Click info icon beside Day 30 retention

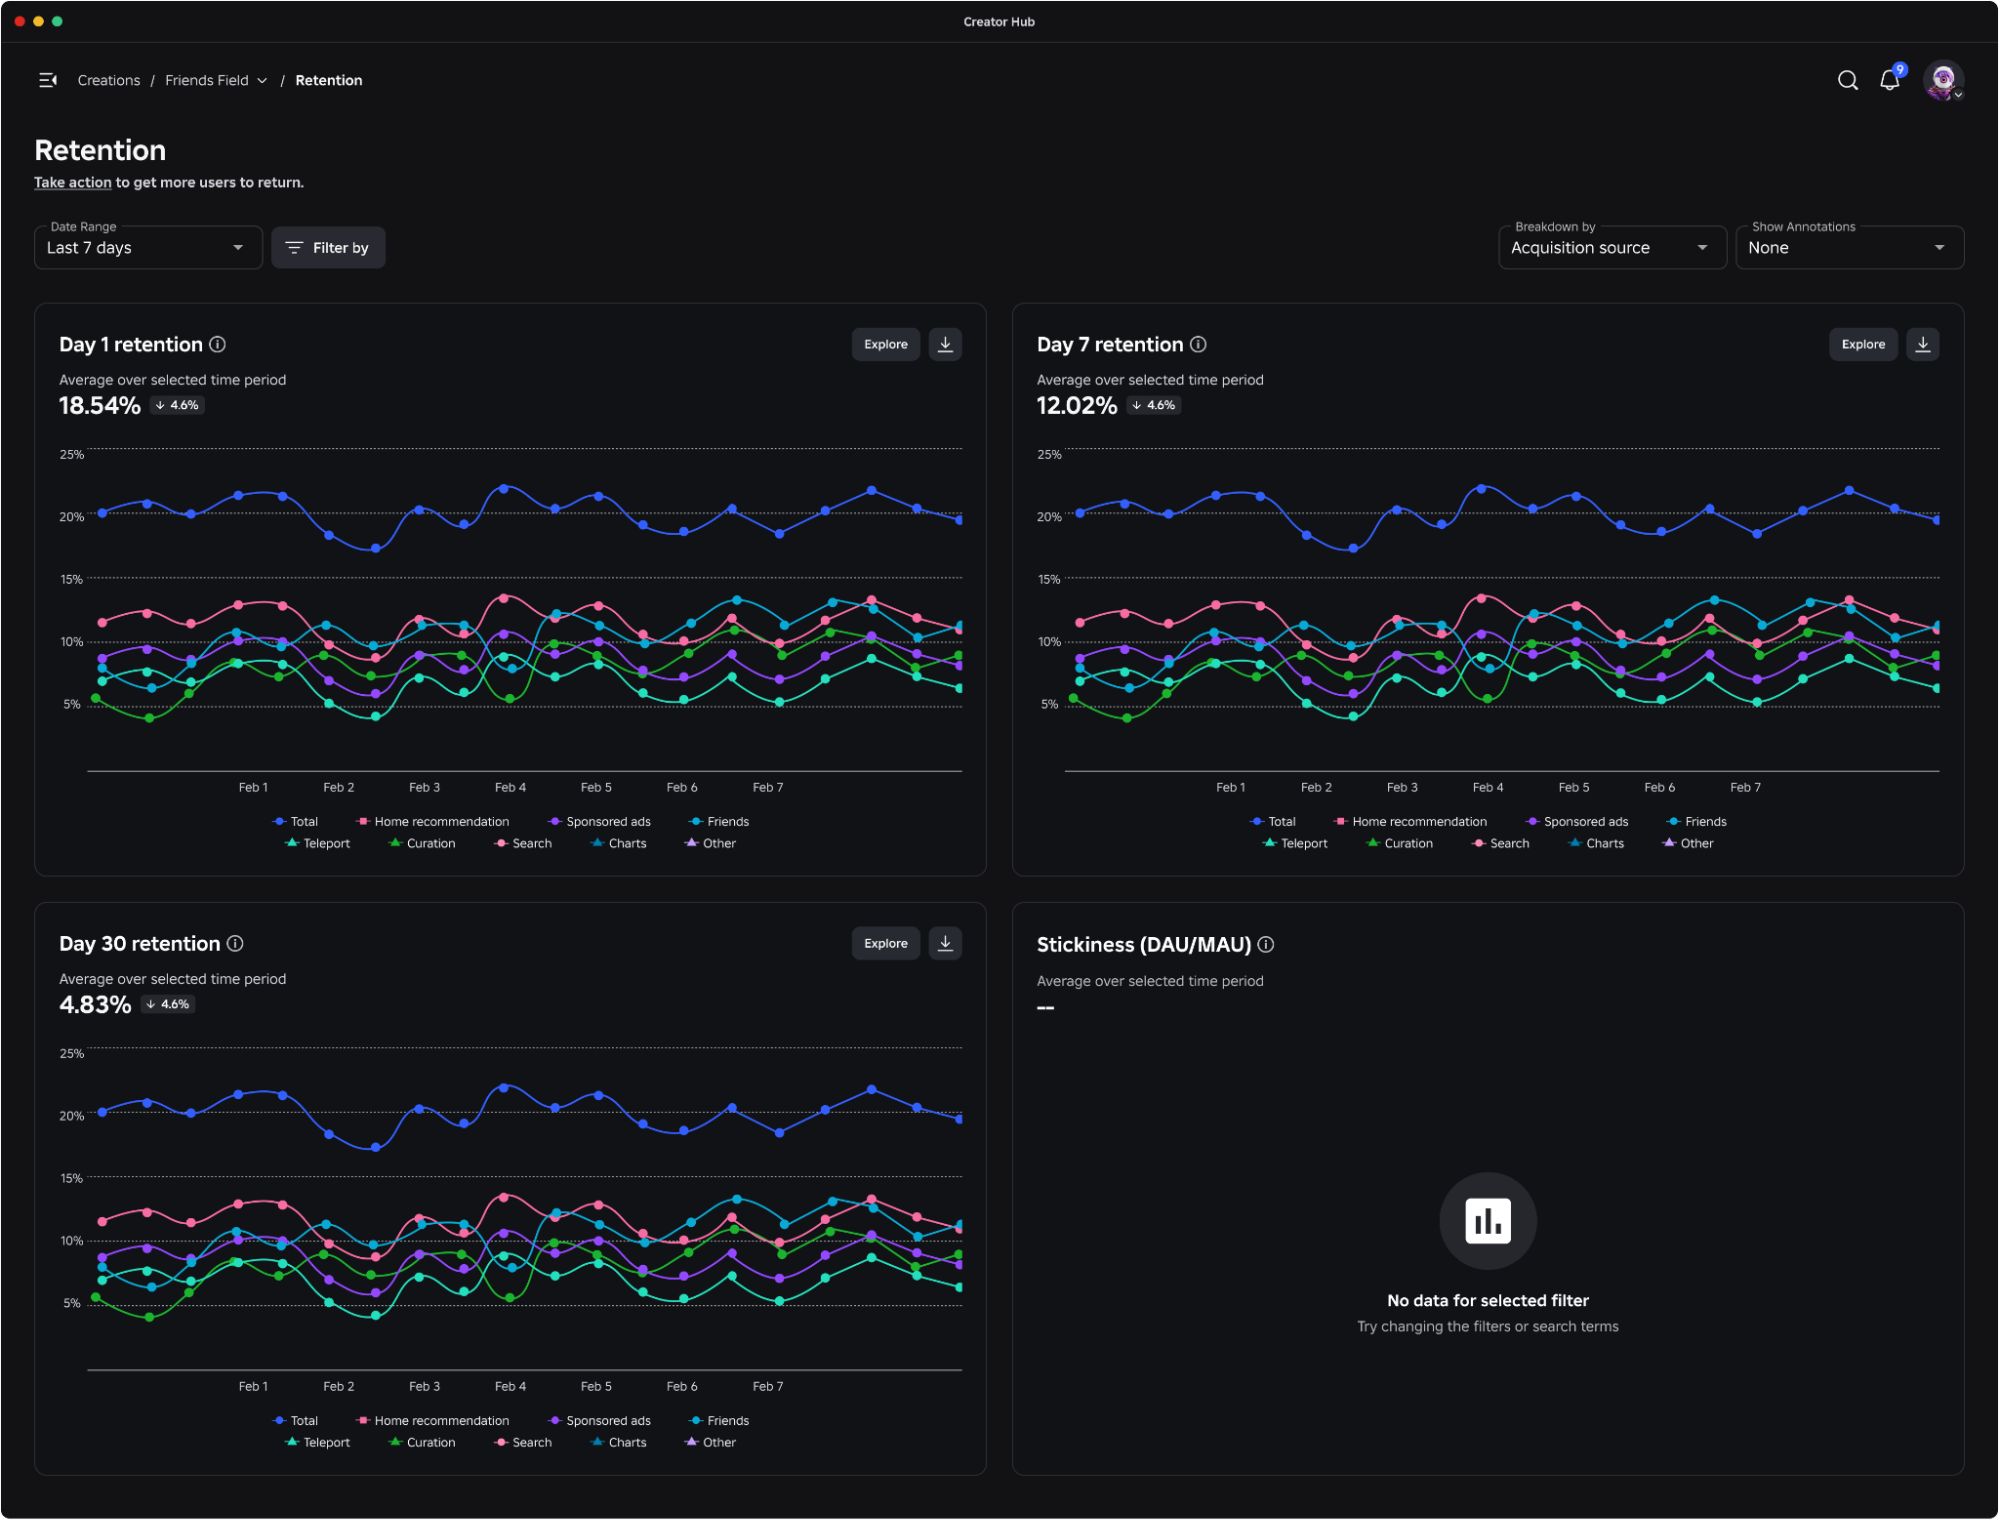point(235,943)
